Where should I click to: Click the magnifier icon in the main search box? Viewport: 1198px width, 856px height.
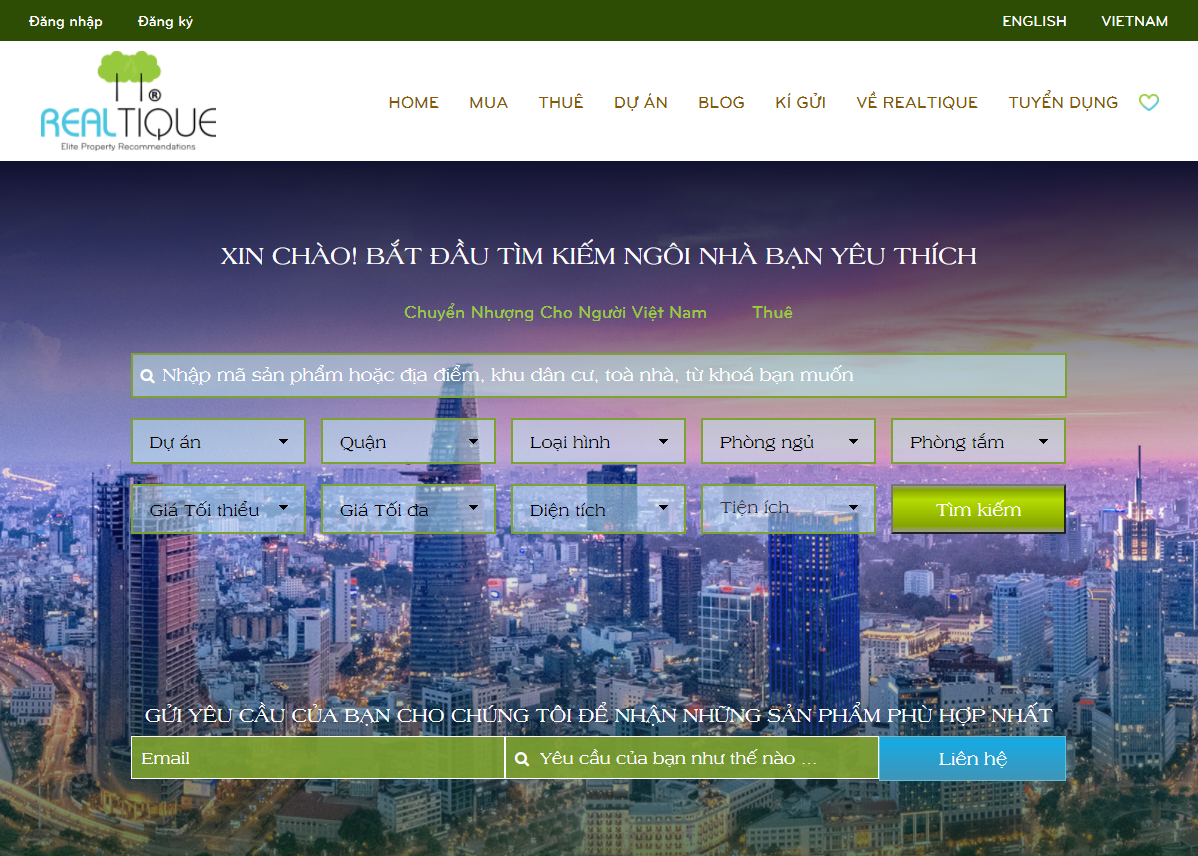coord(147,376)
